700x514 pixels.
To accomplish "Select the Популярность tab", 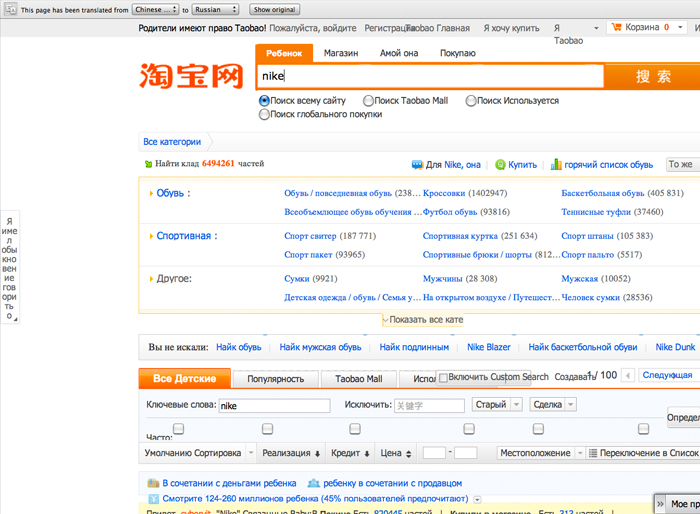I will pyautogui.click(x=275, y=379).
